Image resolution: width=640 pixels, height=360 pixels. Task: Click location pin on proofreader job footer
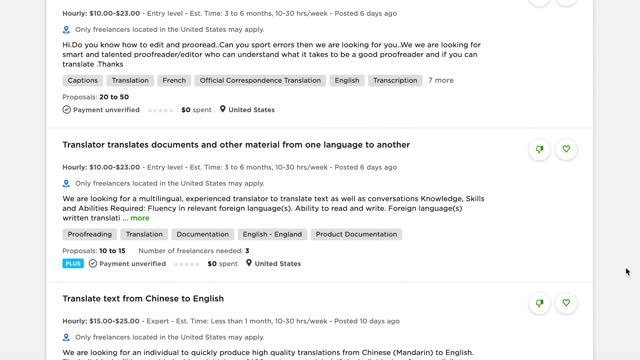222,109
